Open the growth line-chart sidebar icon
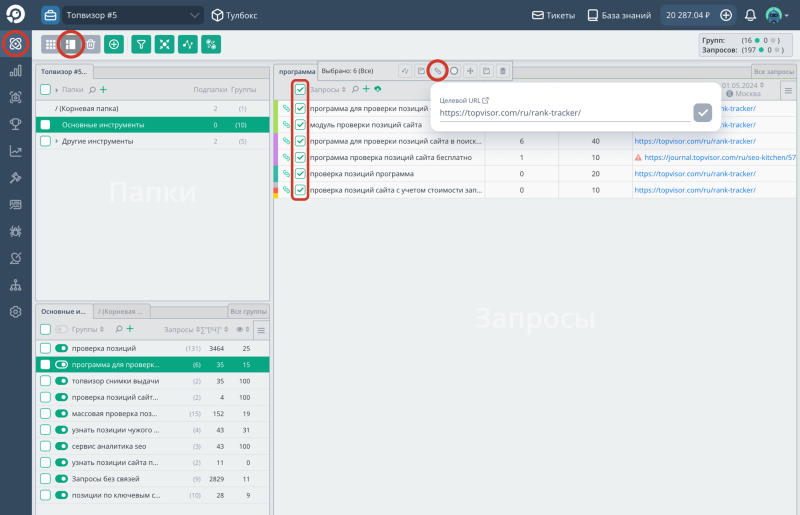 click(x=15, y=151)
